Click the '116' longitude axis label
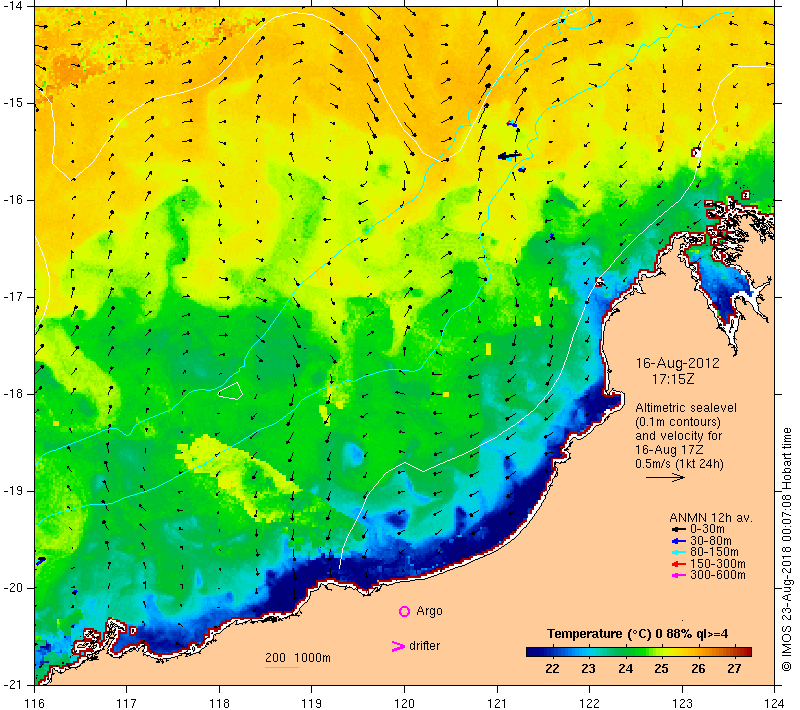The width and height of the screenshot is (800, 710). click(34, 703)
